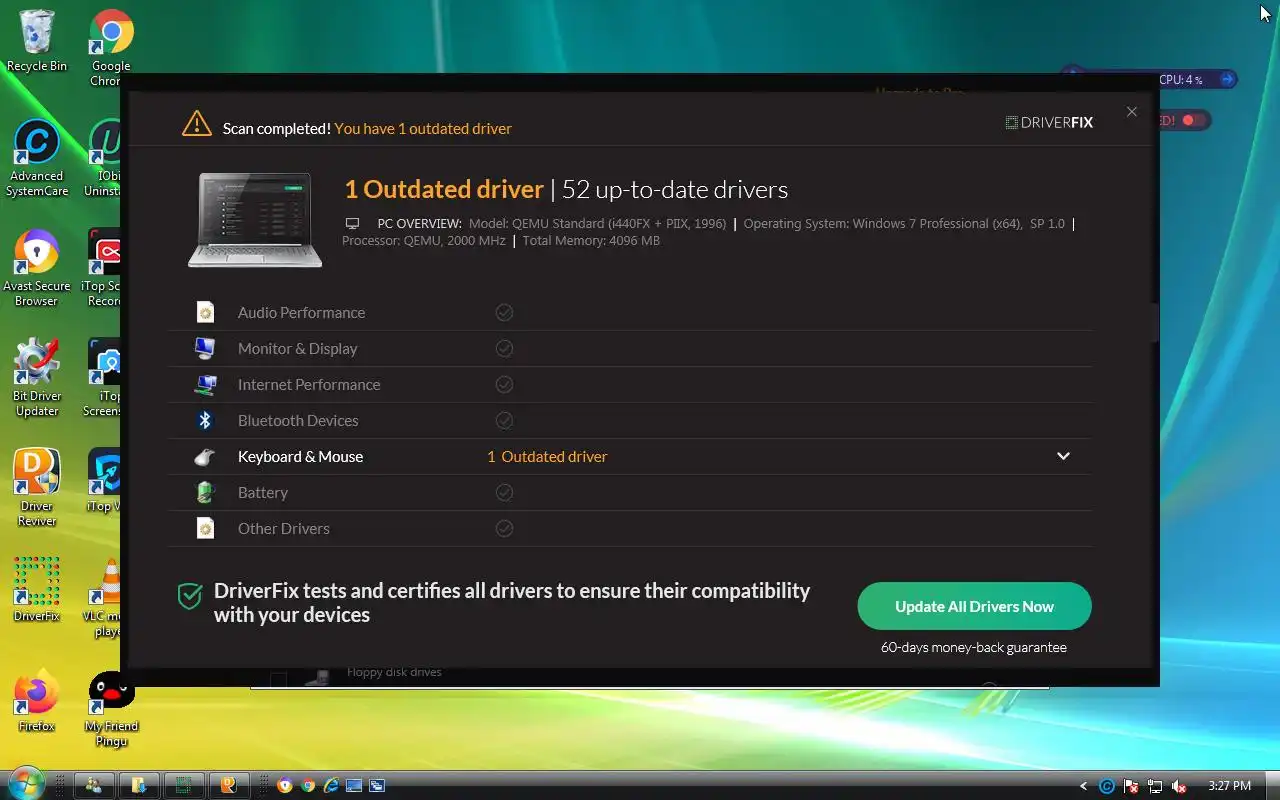Open My Friend Pingu desktop shortcut

tap(111, 709)
